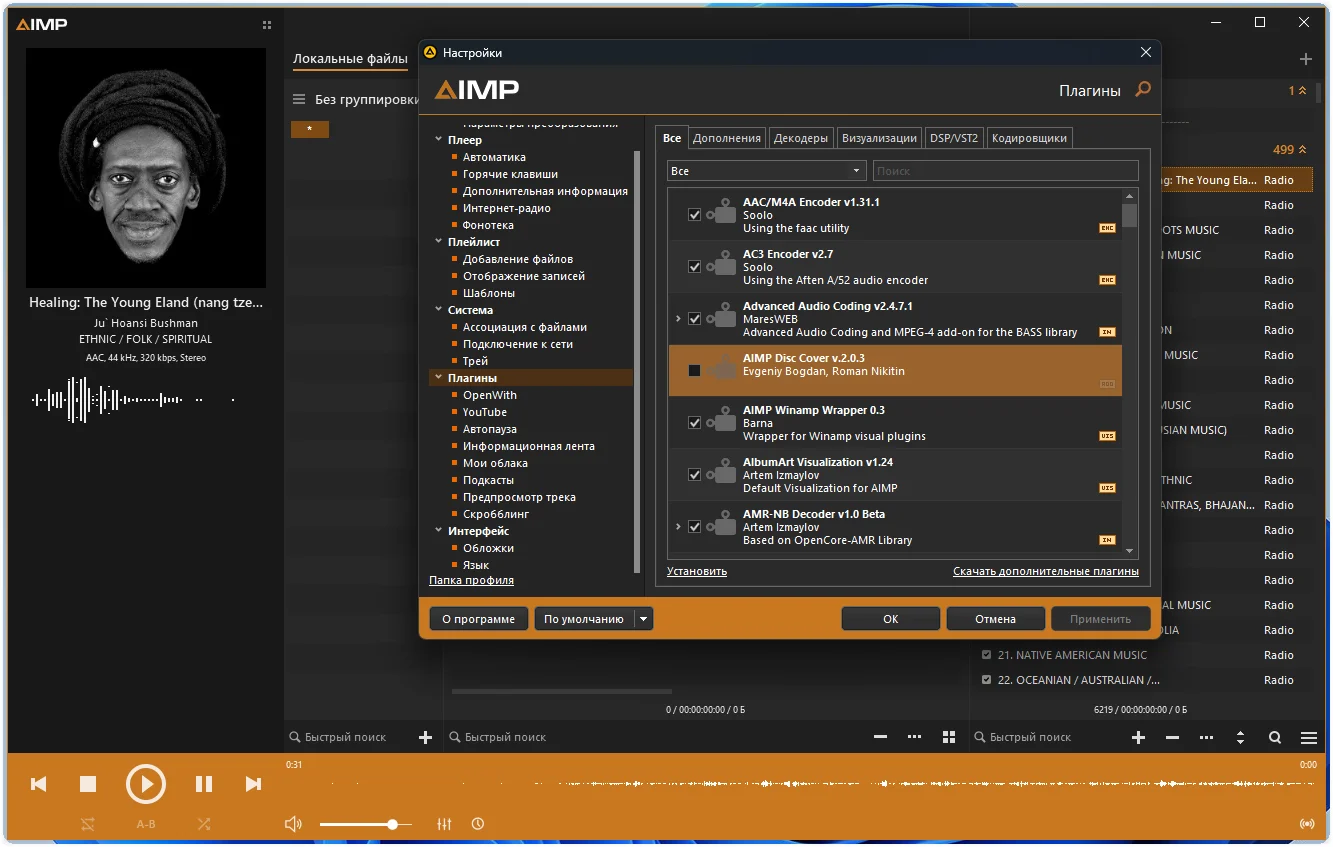Skip to next track icon
Image resolution: width=1333 pixels, height=847 pixels.
253,784
